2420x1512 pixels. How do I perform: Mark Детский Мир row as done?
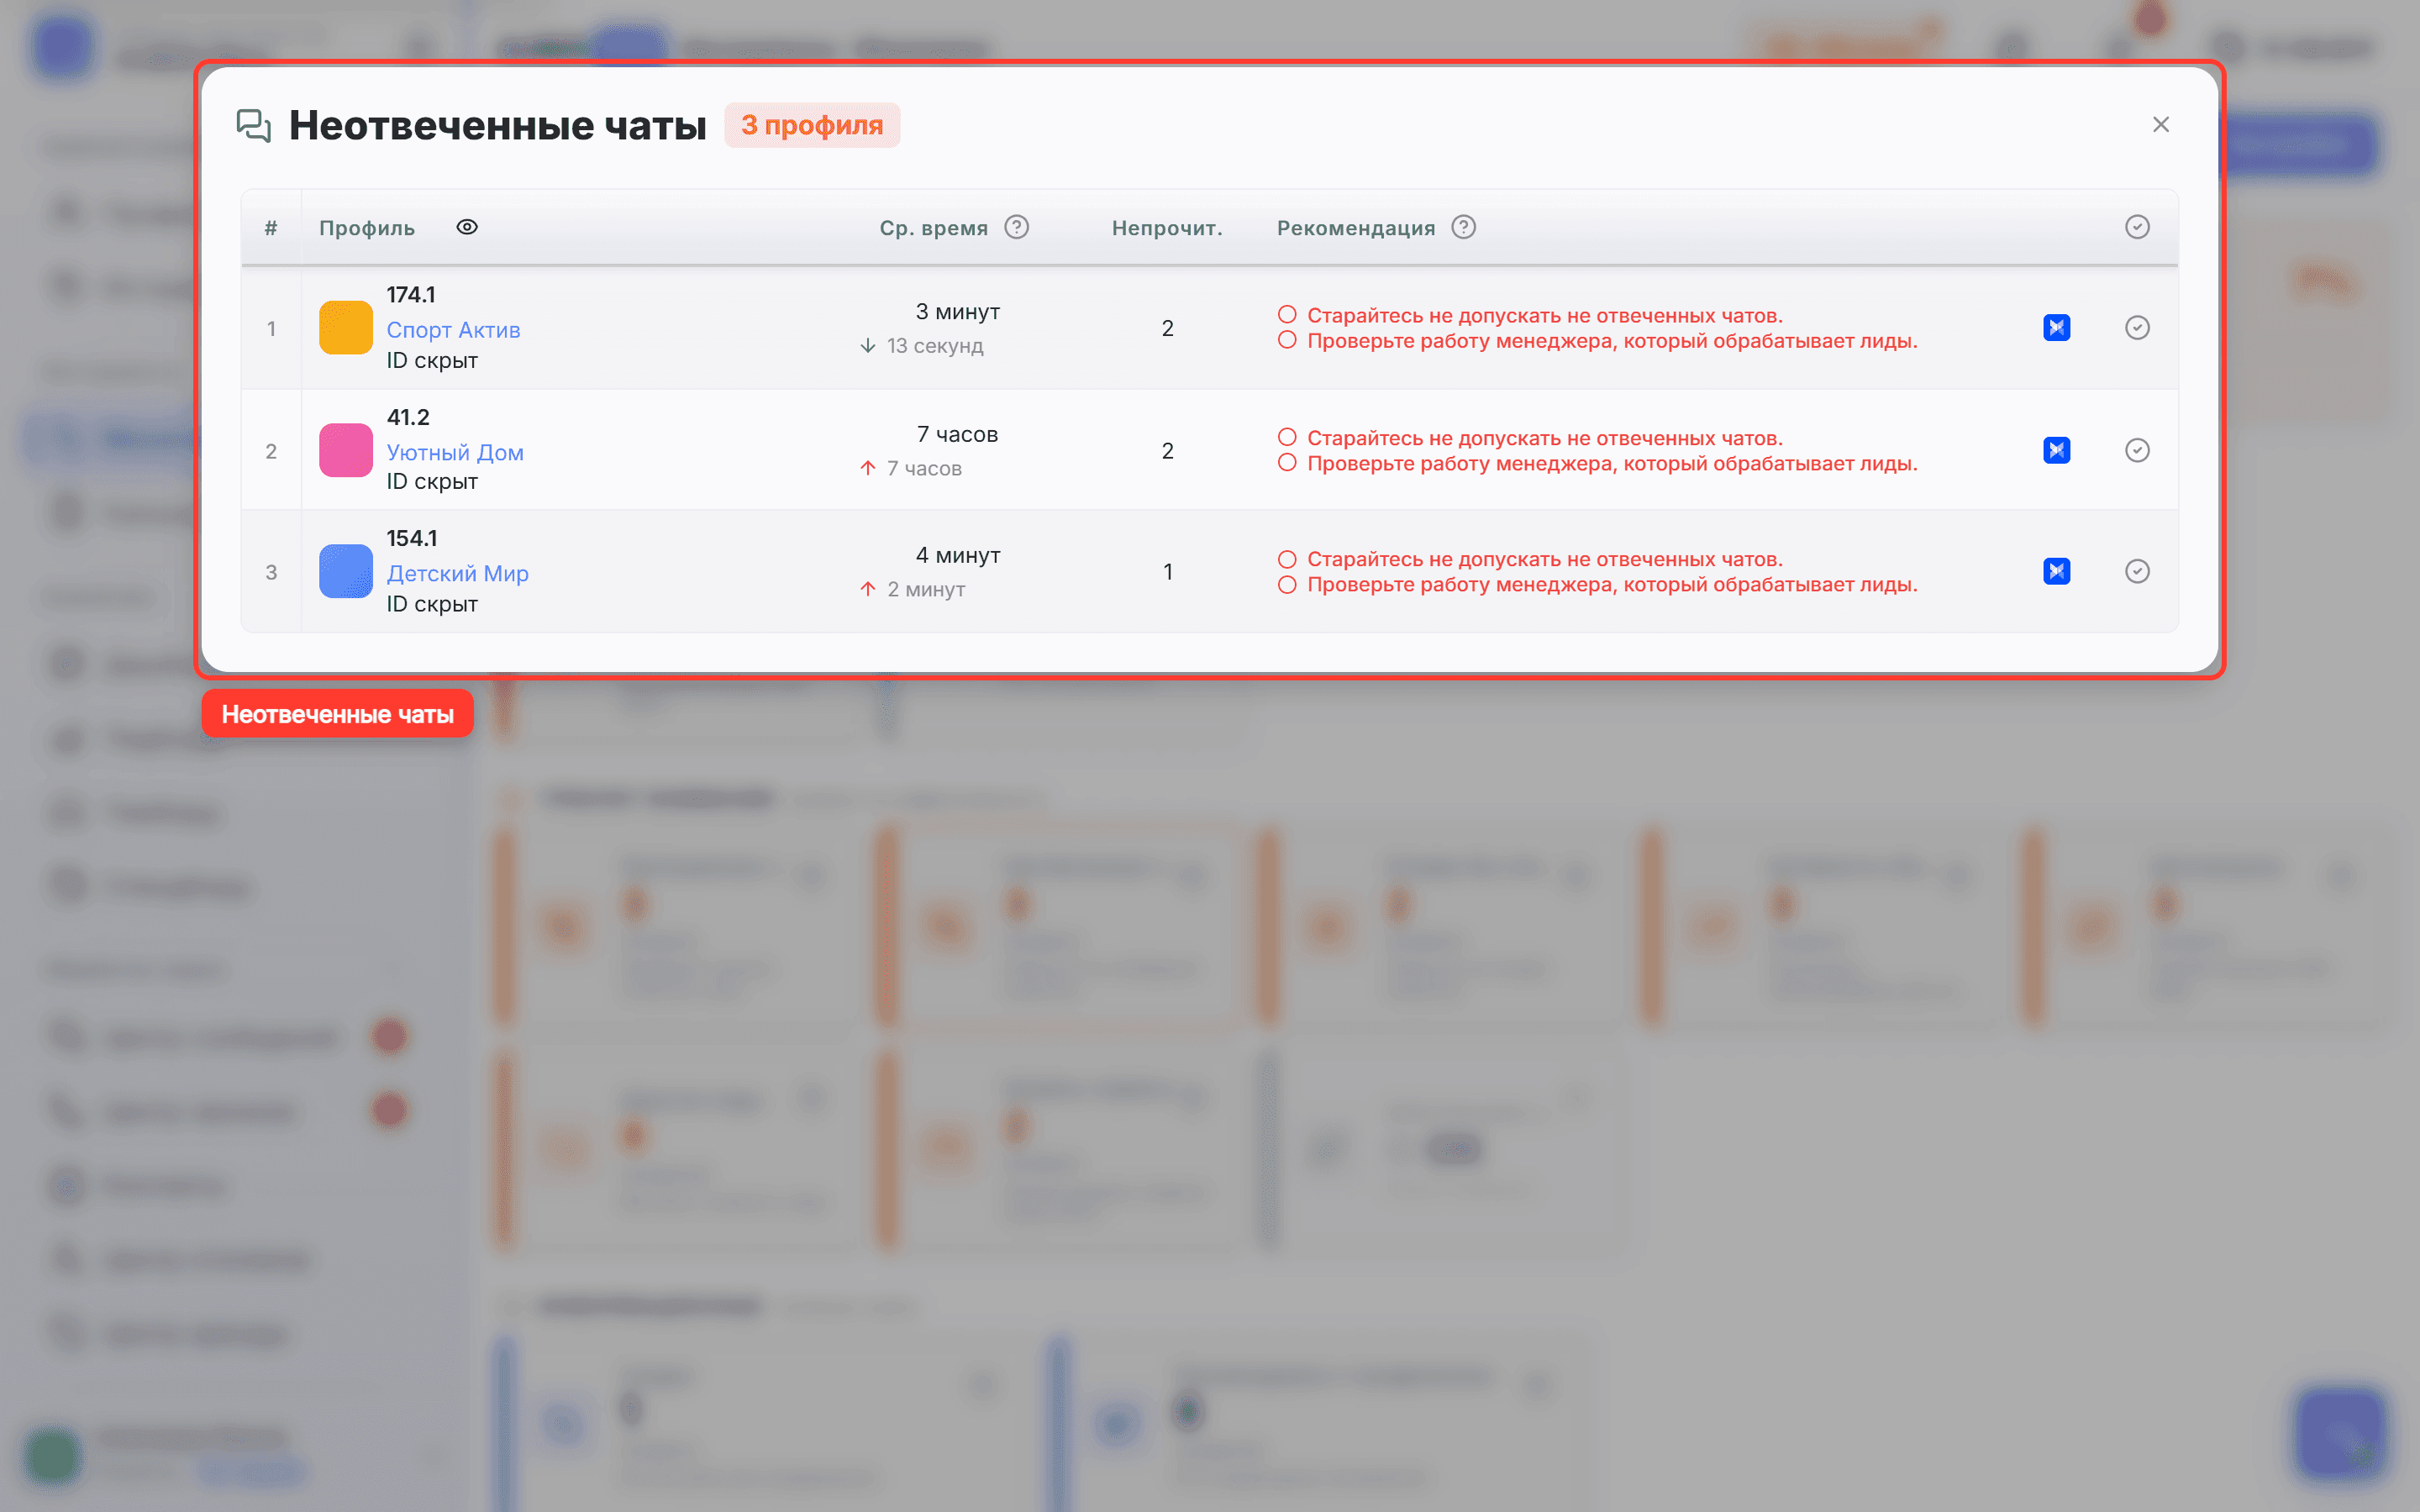pos(2137,571)
